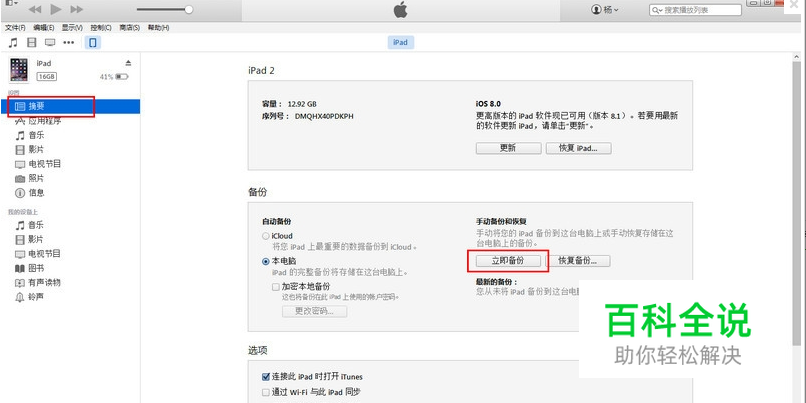Open the account dropdown 杨
806x403 pixels.
[606, 10]
